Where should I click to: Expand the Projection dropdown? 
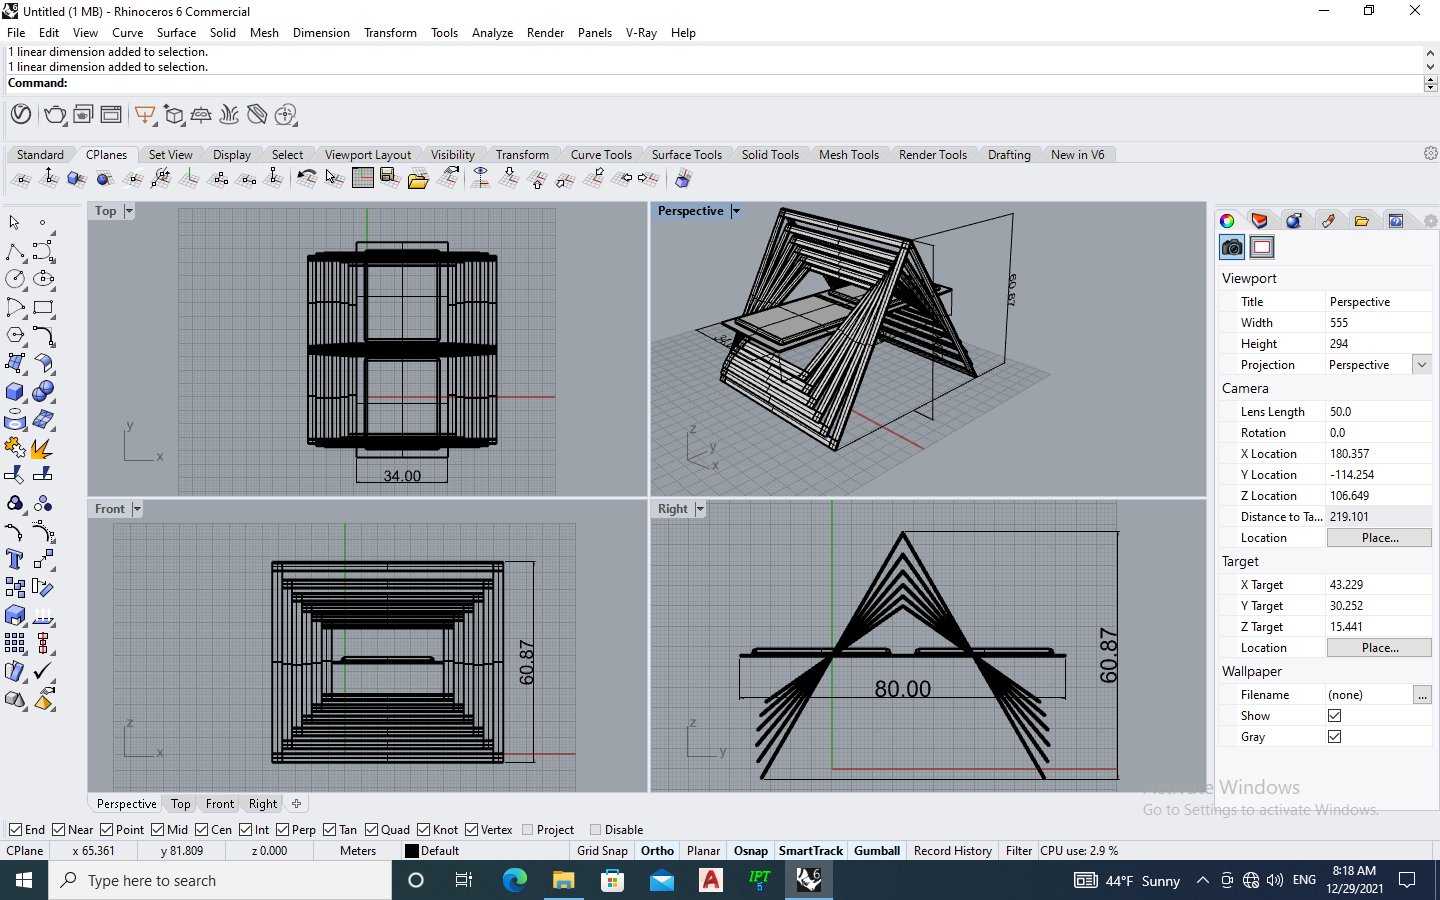tap(1421, 365)
